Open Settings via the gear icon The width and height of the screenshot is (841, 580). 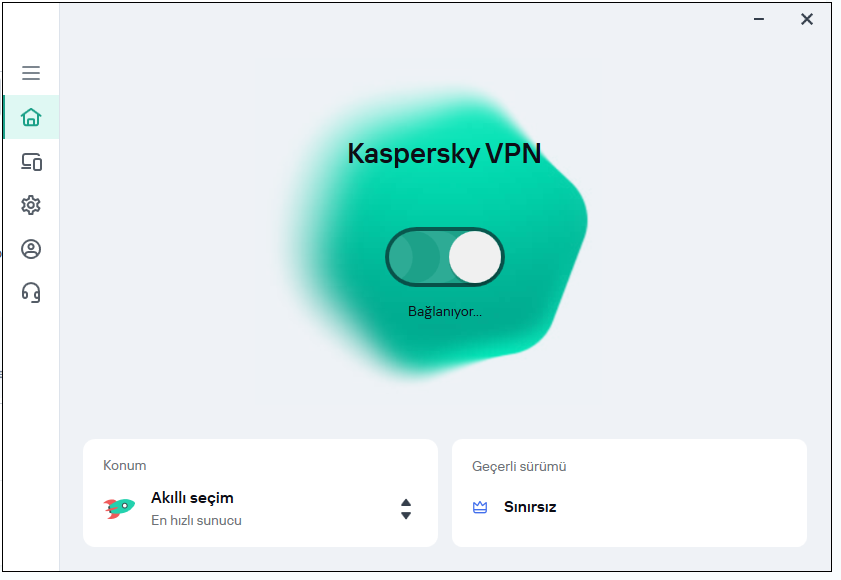(x=31, y=205)
